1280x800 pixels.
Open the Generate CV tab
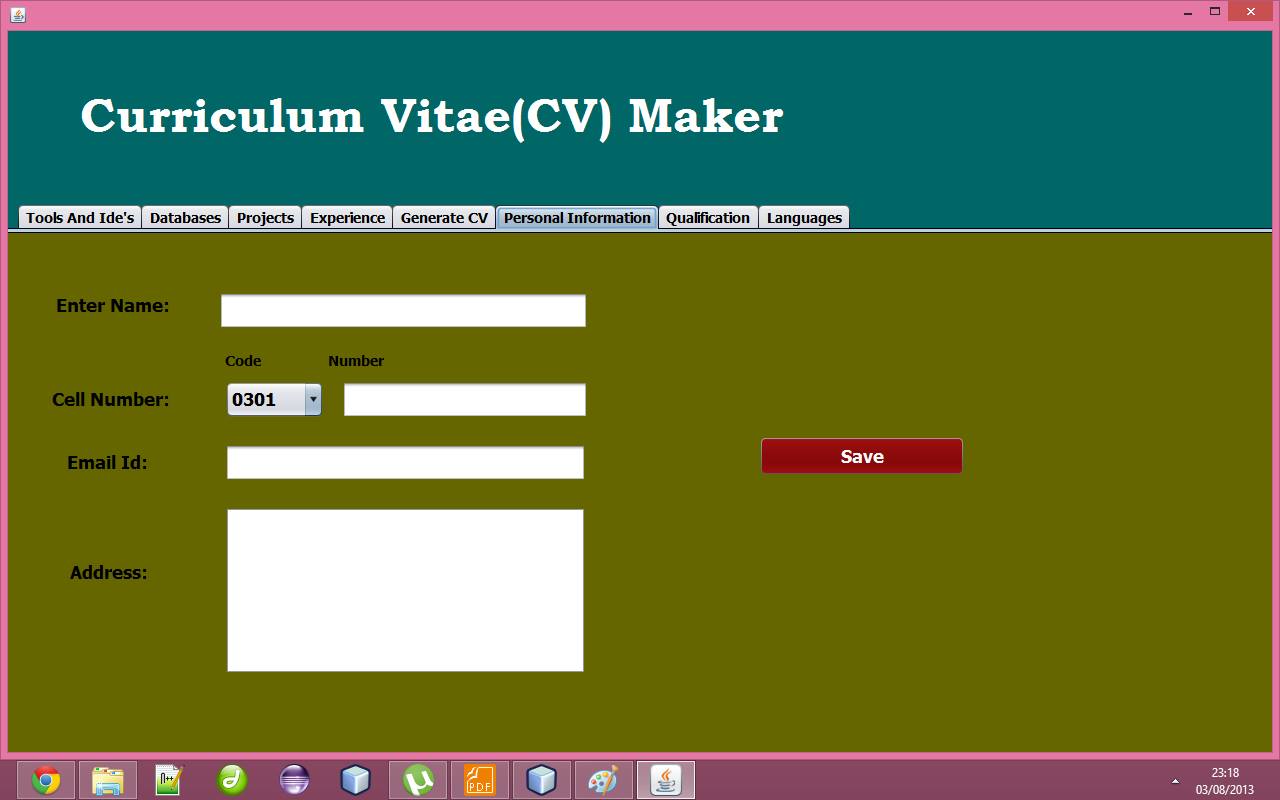tap(444, 217)
